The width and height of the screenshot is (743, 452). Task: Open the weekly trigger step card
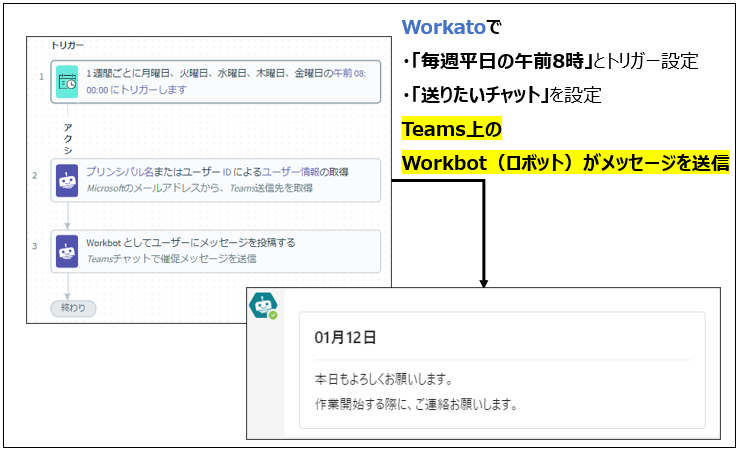tap(216, 82)
